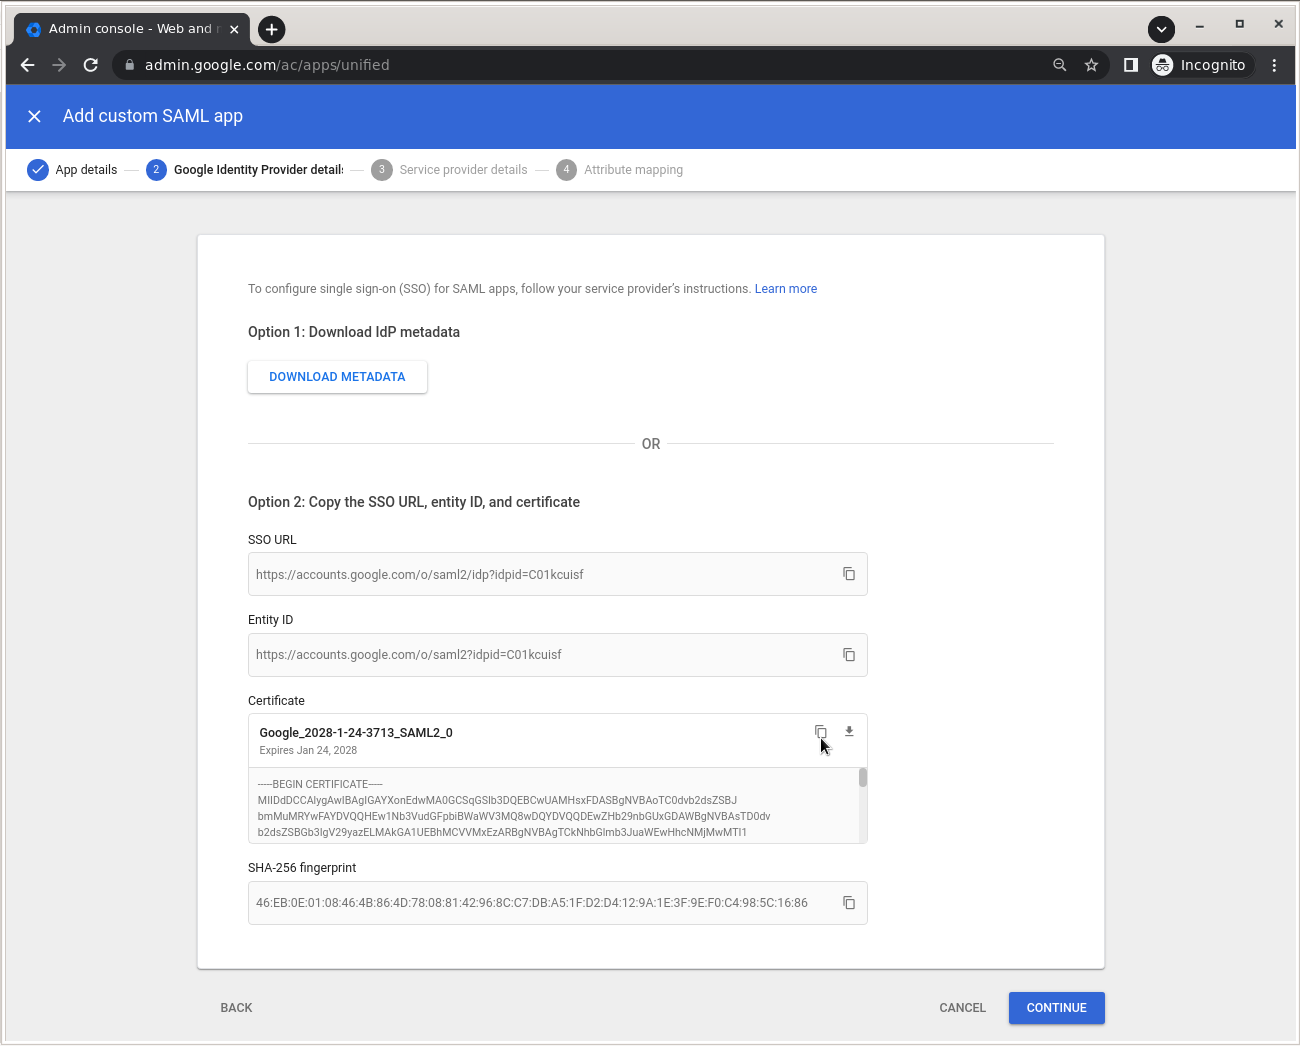Click the BEGIN CERTIFICATE text line
Screen dimensions: 1300x1046
coord(320,784)
